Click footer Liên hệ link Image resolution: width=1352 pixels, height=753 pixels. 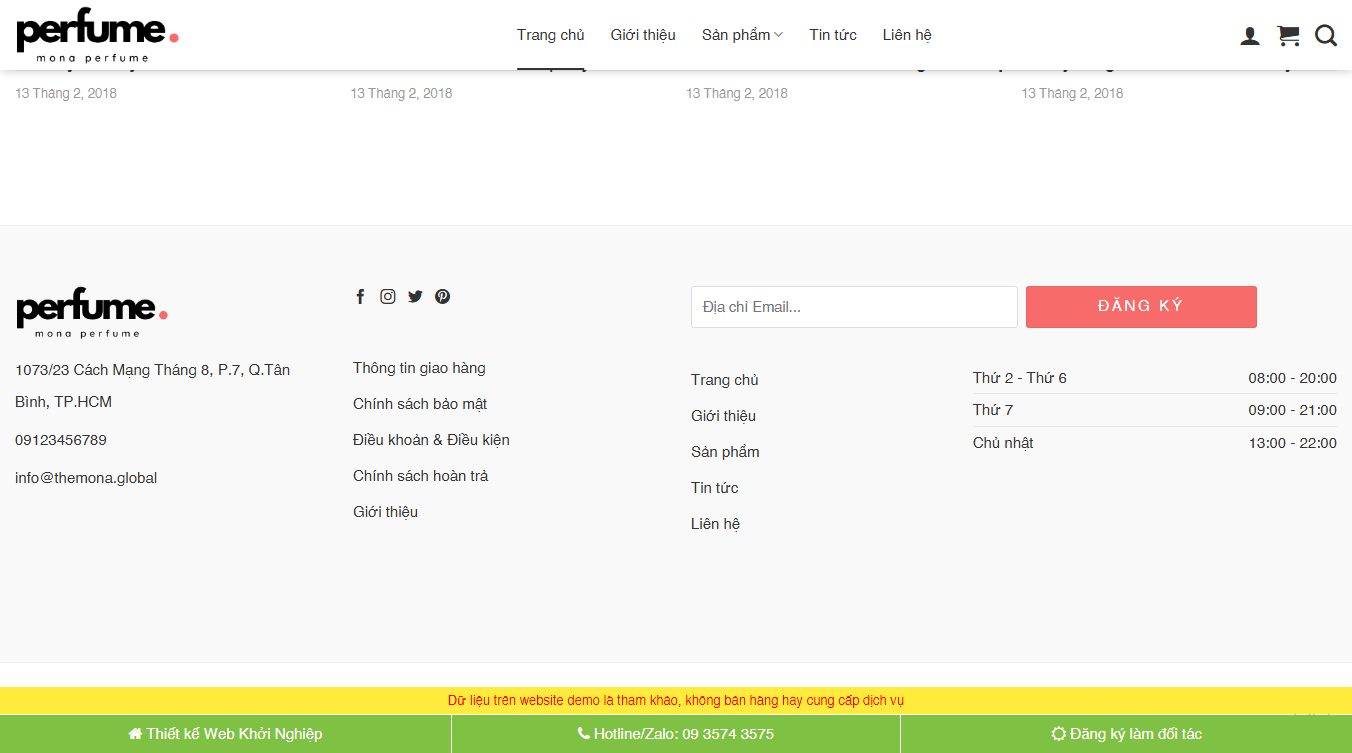pyautogui.click(x=715, y=524)
